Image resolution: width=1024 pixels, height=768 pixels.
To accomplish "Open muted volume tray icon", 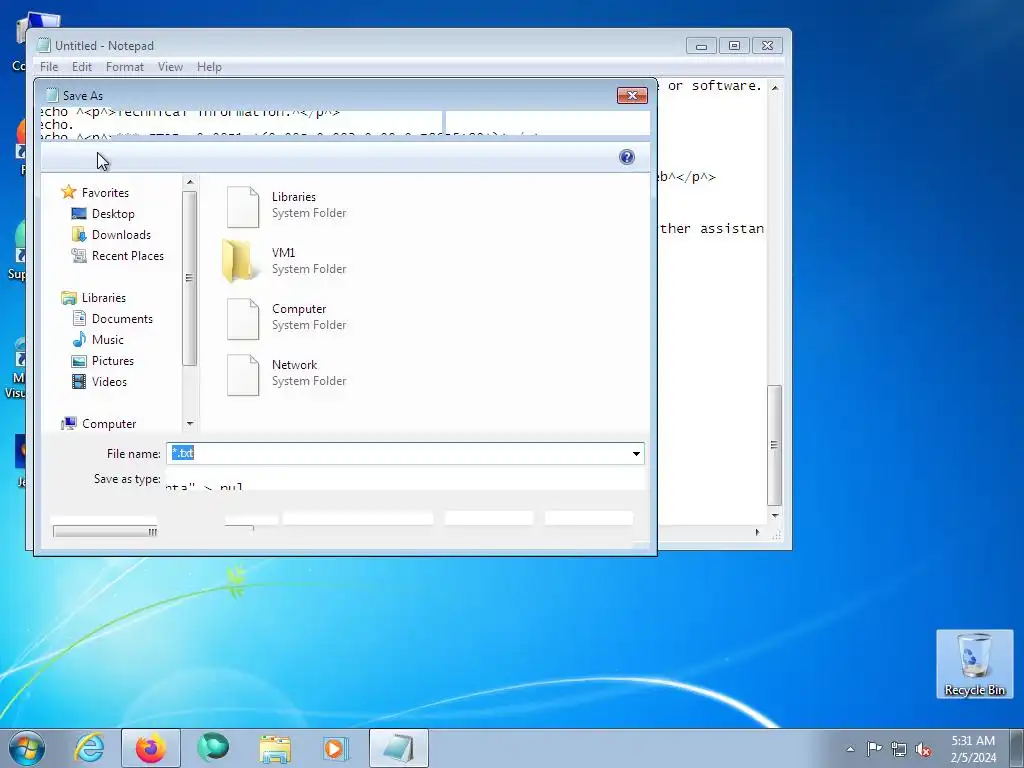I will tap(923, 749).
